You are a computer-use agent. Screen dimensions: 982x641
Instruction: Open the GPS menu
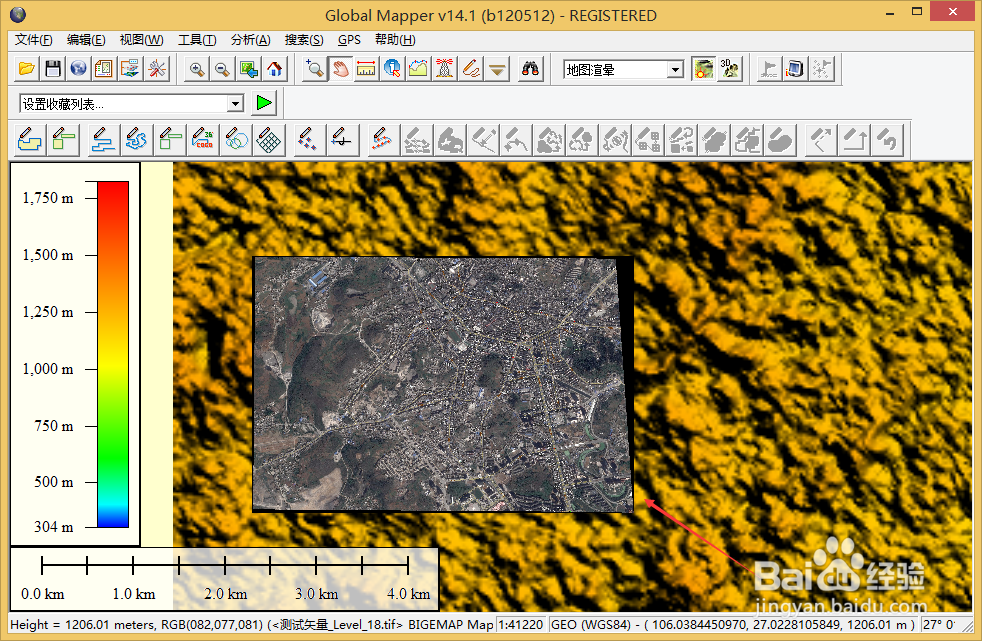349,40
